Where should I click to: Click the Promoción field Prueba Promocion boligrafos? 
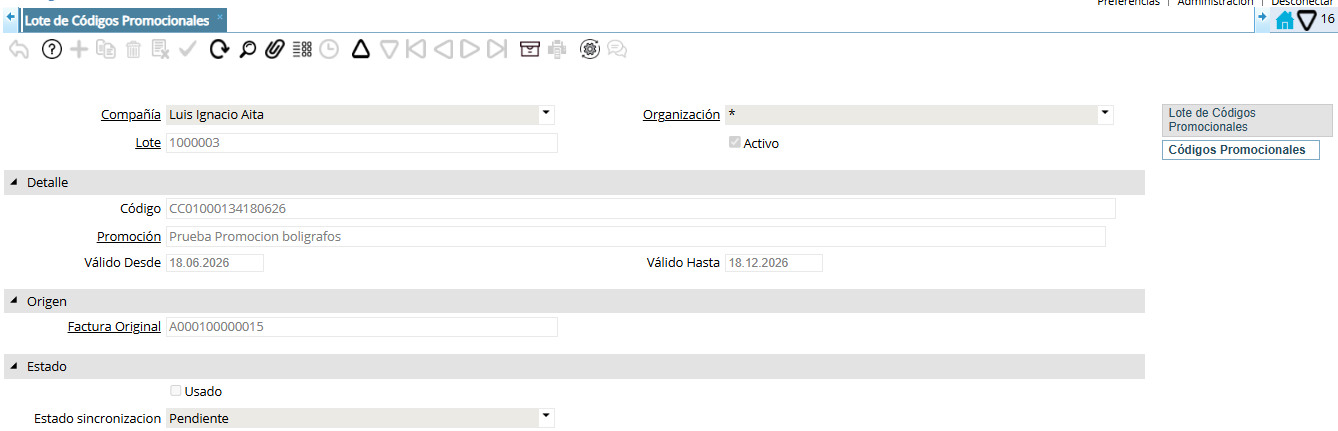635,237
